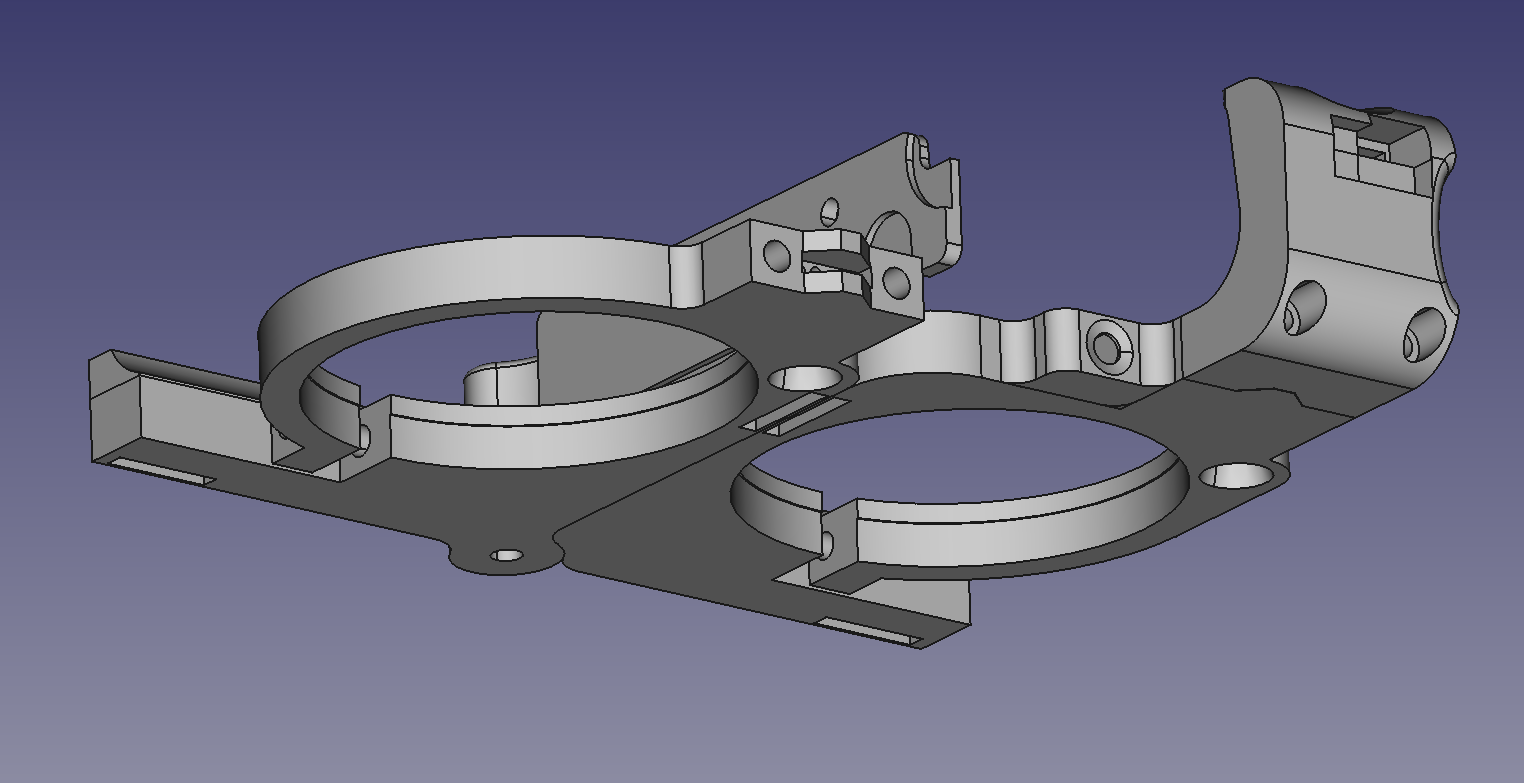Select the round hole between the two rings
This screenshot has height=783, width=1524.
point(806,379)
